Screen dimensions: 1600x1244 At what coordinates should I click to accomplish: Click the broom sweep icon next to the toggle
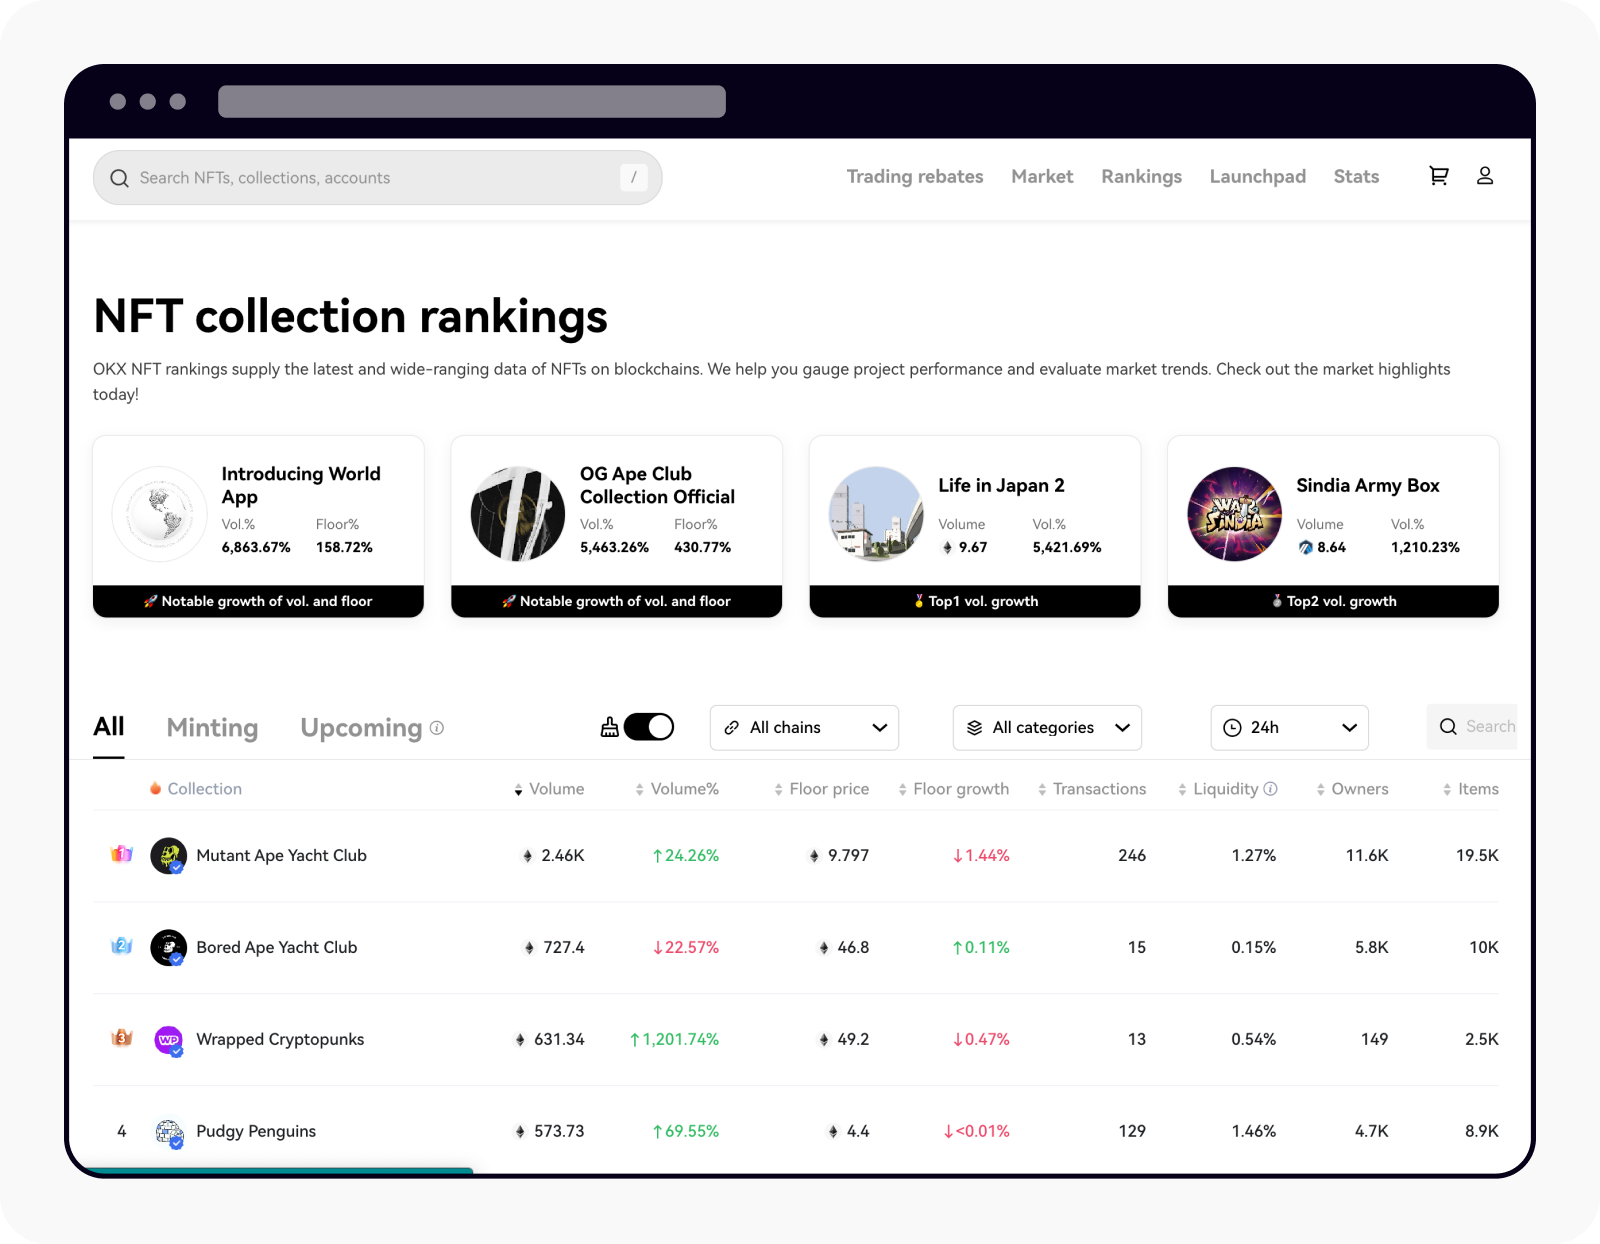coord(610,727)
